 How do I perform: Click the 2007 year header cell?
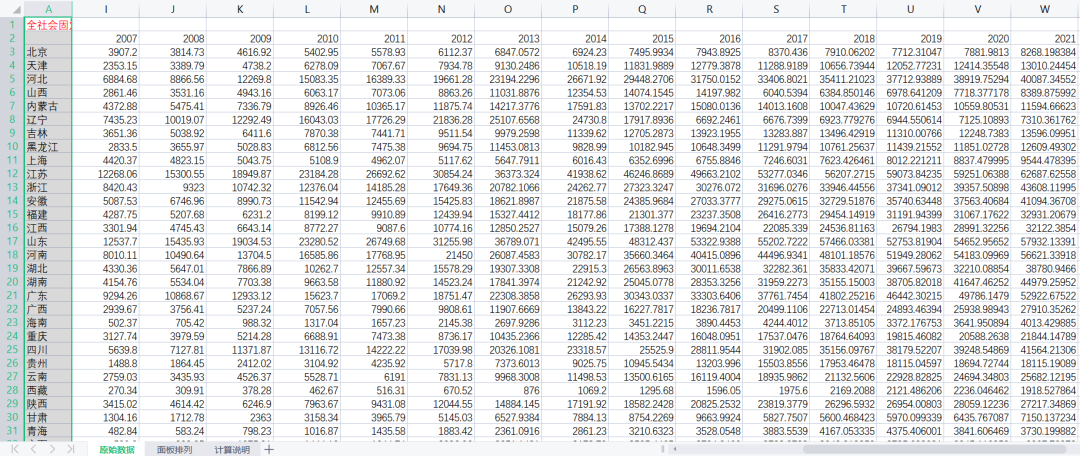[105, 38]
